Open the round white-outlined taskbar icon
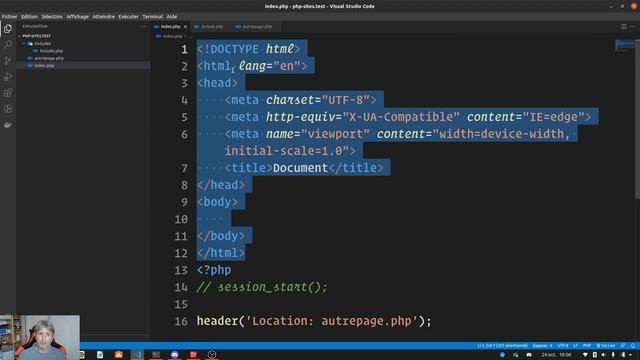The height and width of the screenshot is (360, 640). pyautogui.click(x=212, y=355)
